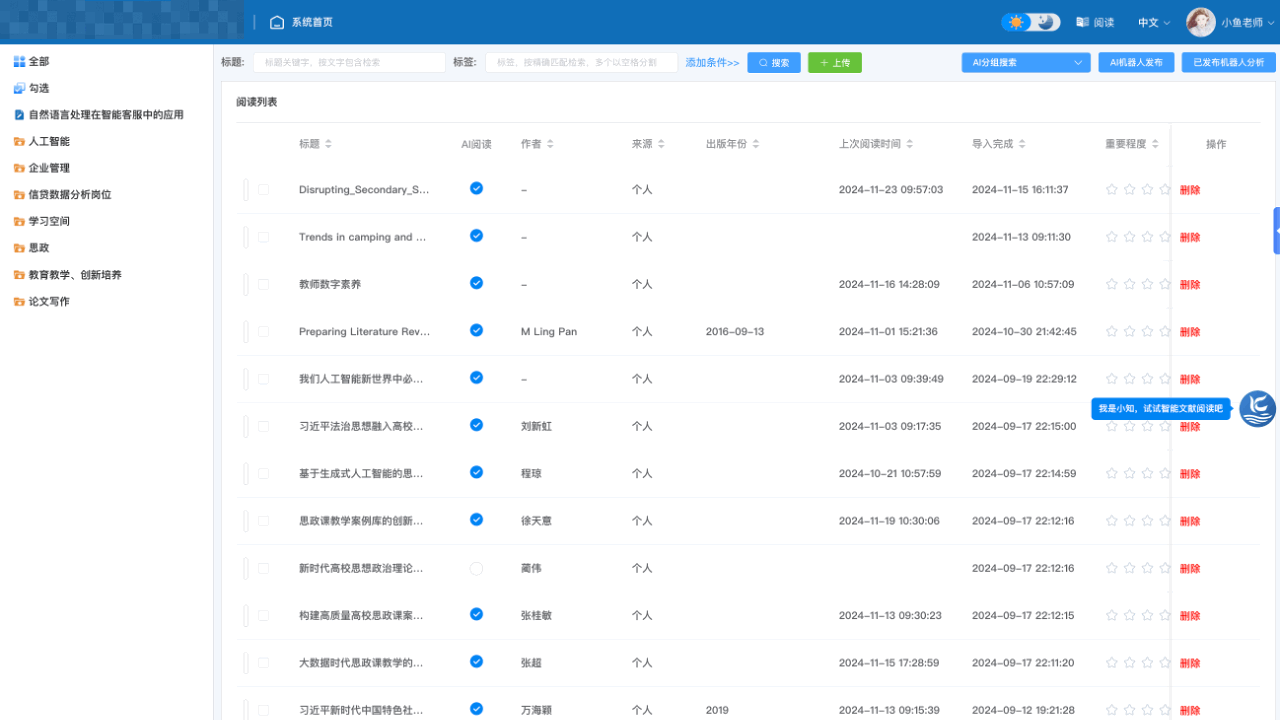Click the 小鱼老师 user avatar
The width and height of the screenshot is (1280, 720).
pyautogui.click(x=1200, y=22)
